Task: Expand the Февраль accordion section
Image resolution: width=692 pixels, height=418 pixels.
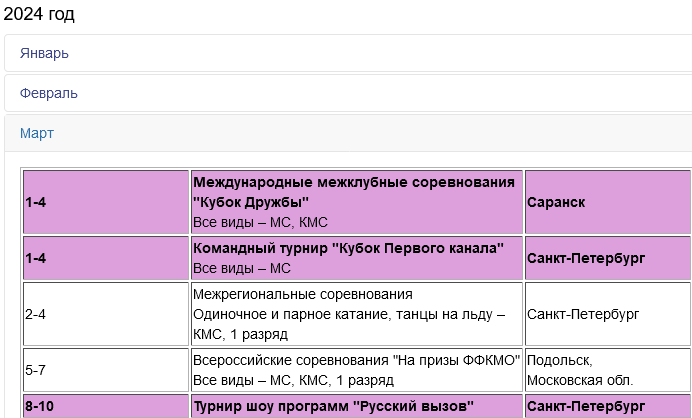Action: coord(48,93)
